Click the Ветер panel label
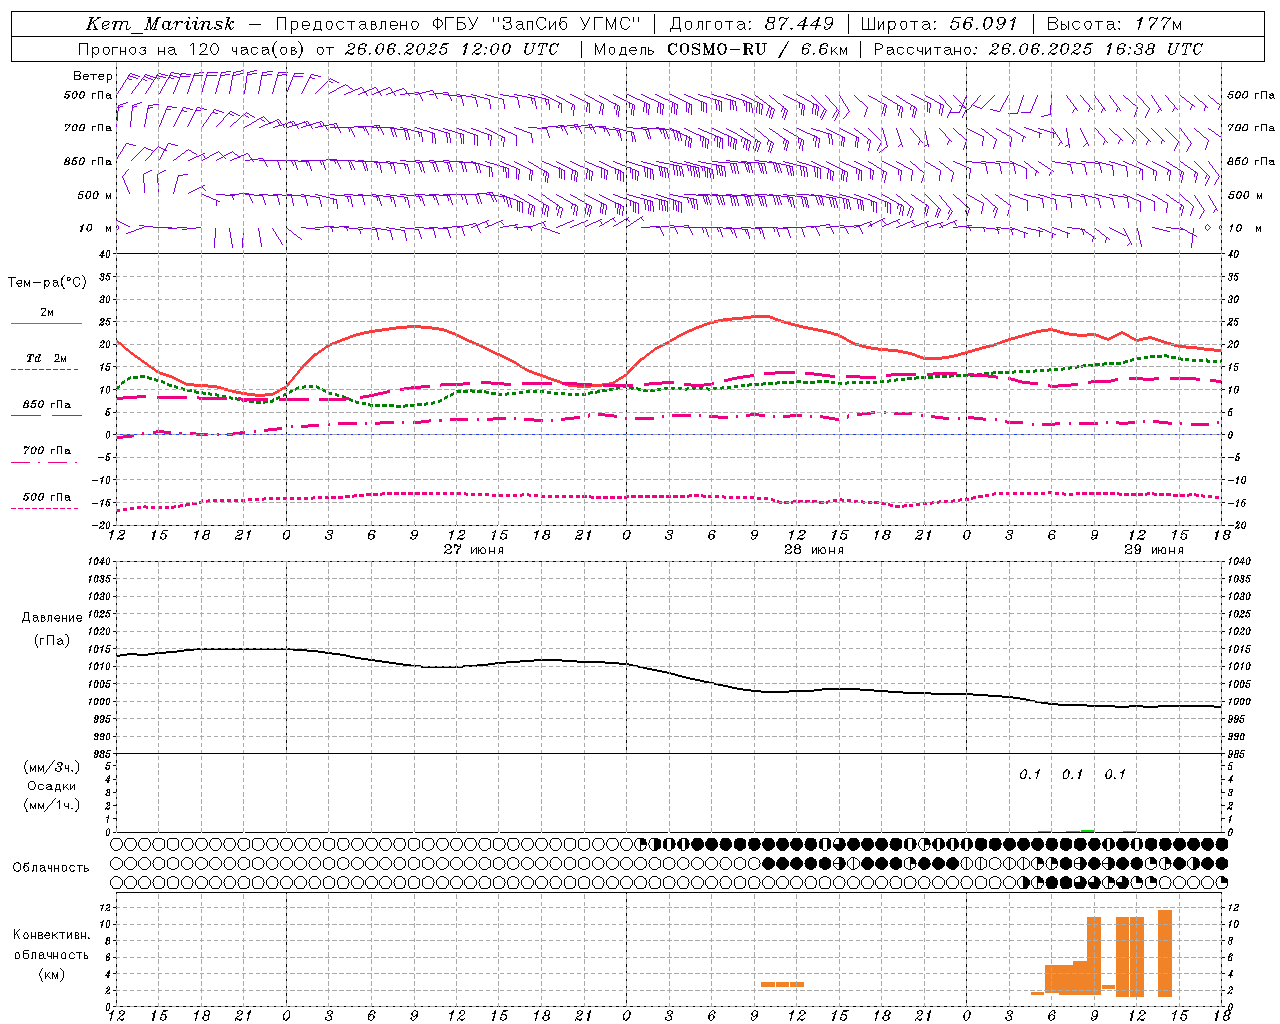 coord(93,76)
